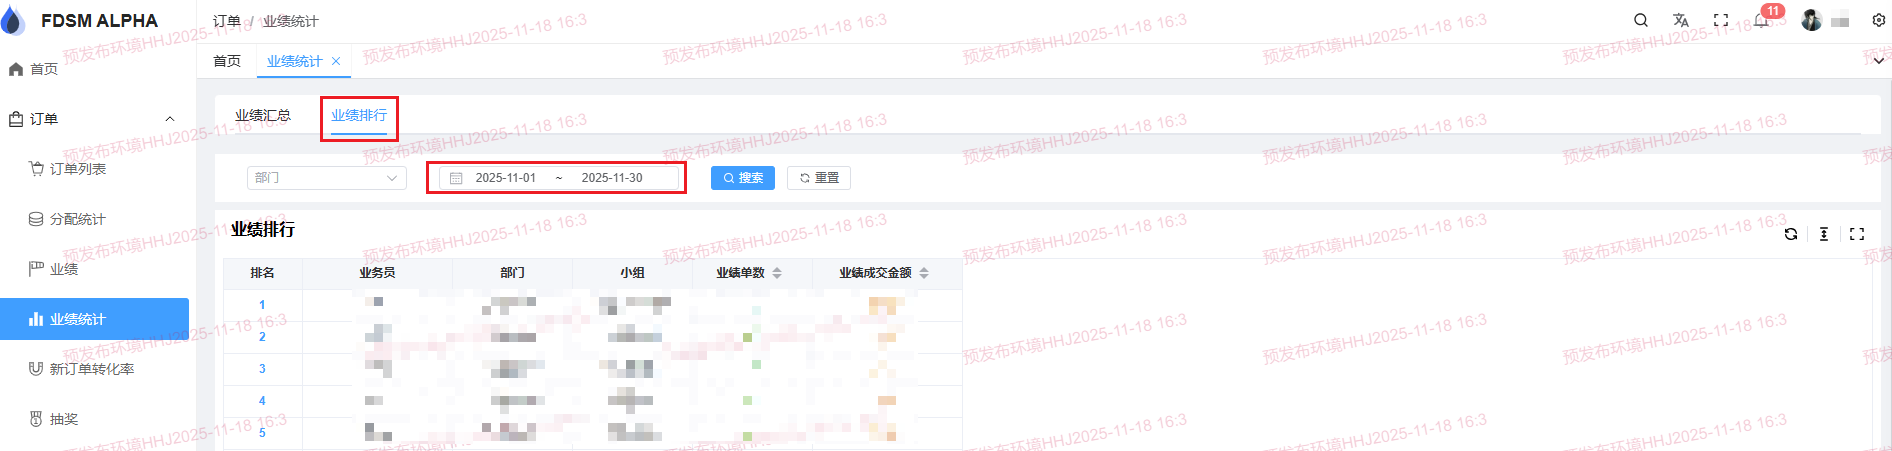Click the table density icon

click(1824, 234)
